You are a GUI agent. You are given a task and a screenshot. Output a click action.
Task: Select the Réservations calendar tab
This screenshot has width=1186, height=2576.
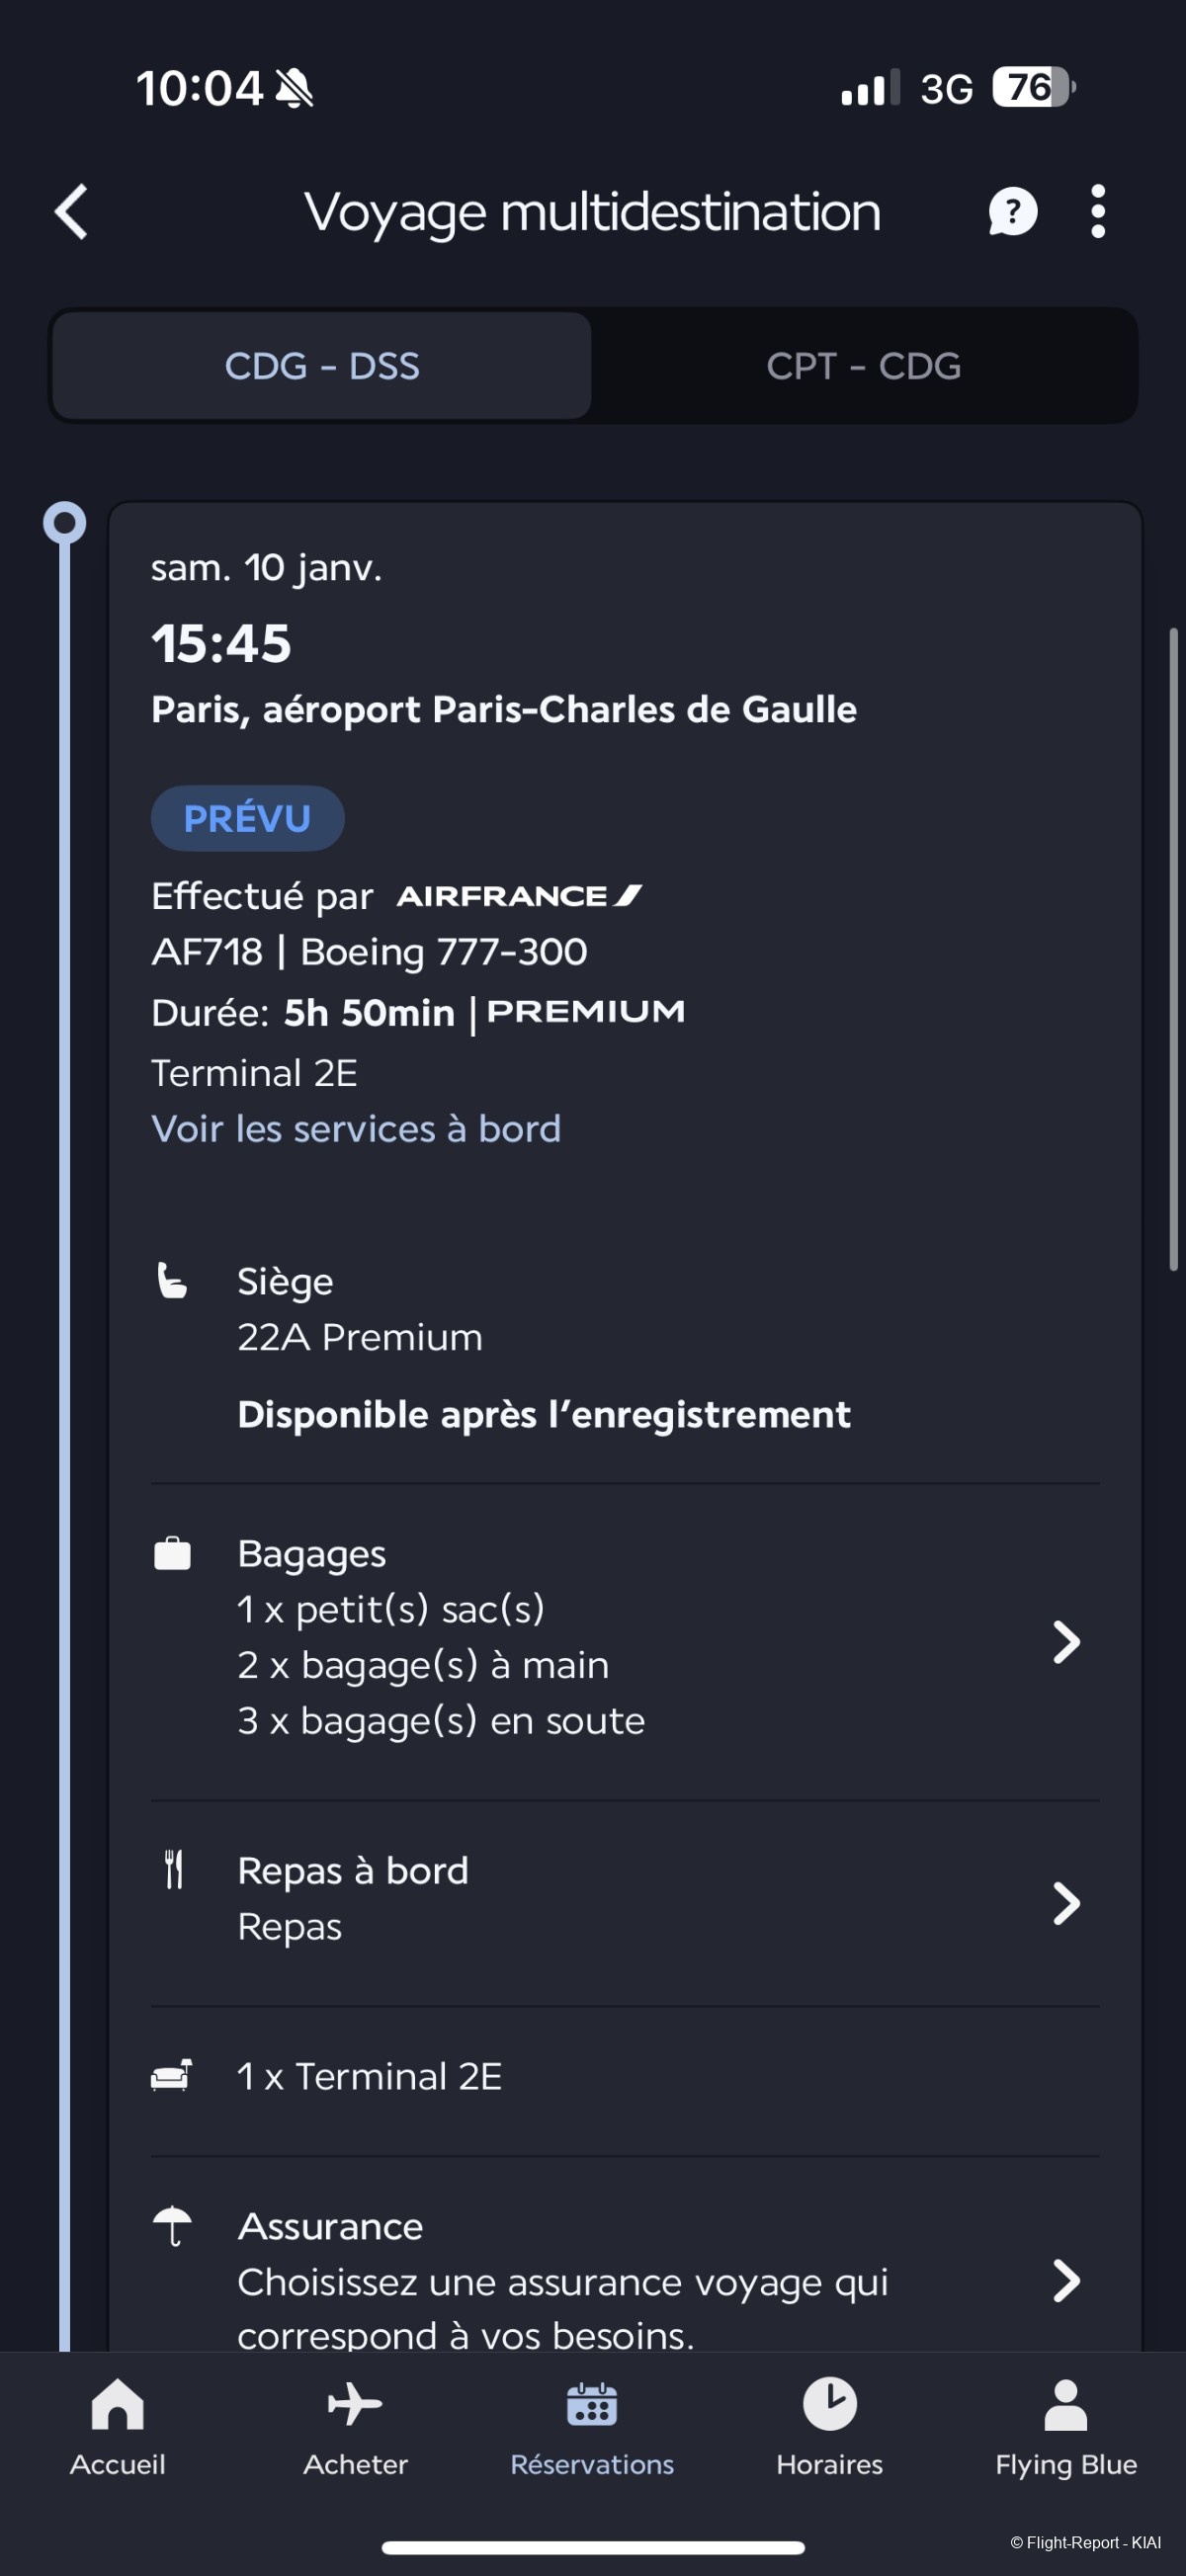click(x=592, y=2426)
